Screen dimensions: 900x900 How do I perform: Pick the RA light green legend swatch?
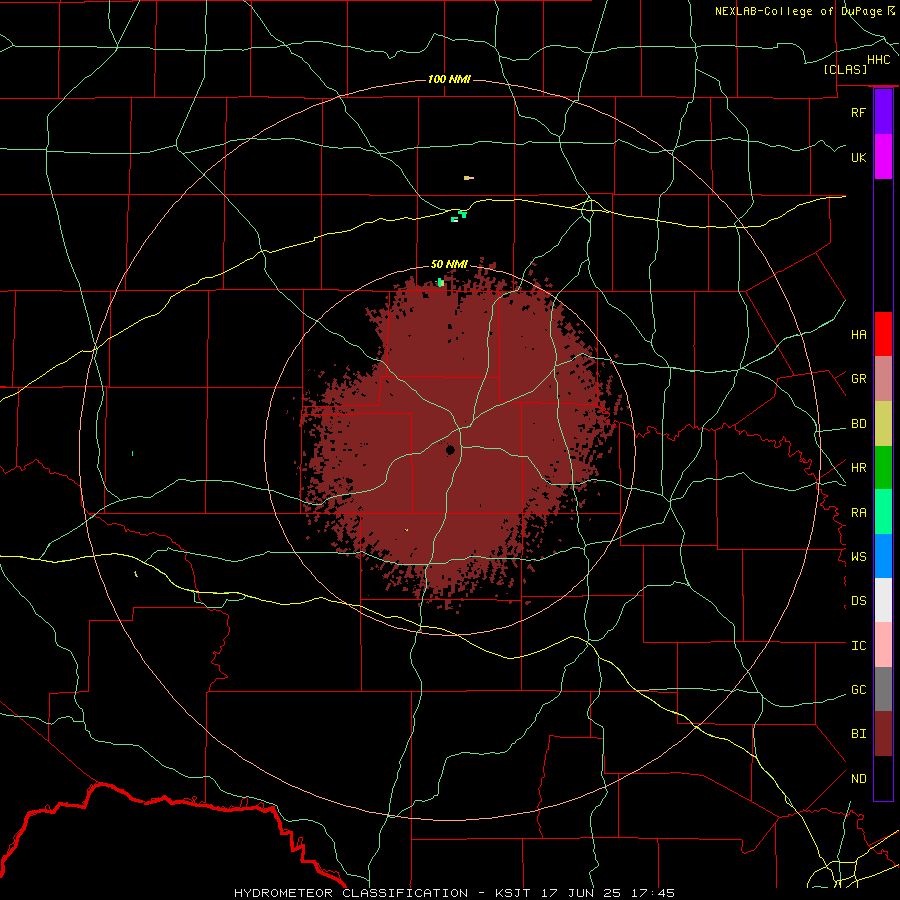click(883, 512)
